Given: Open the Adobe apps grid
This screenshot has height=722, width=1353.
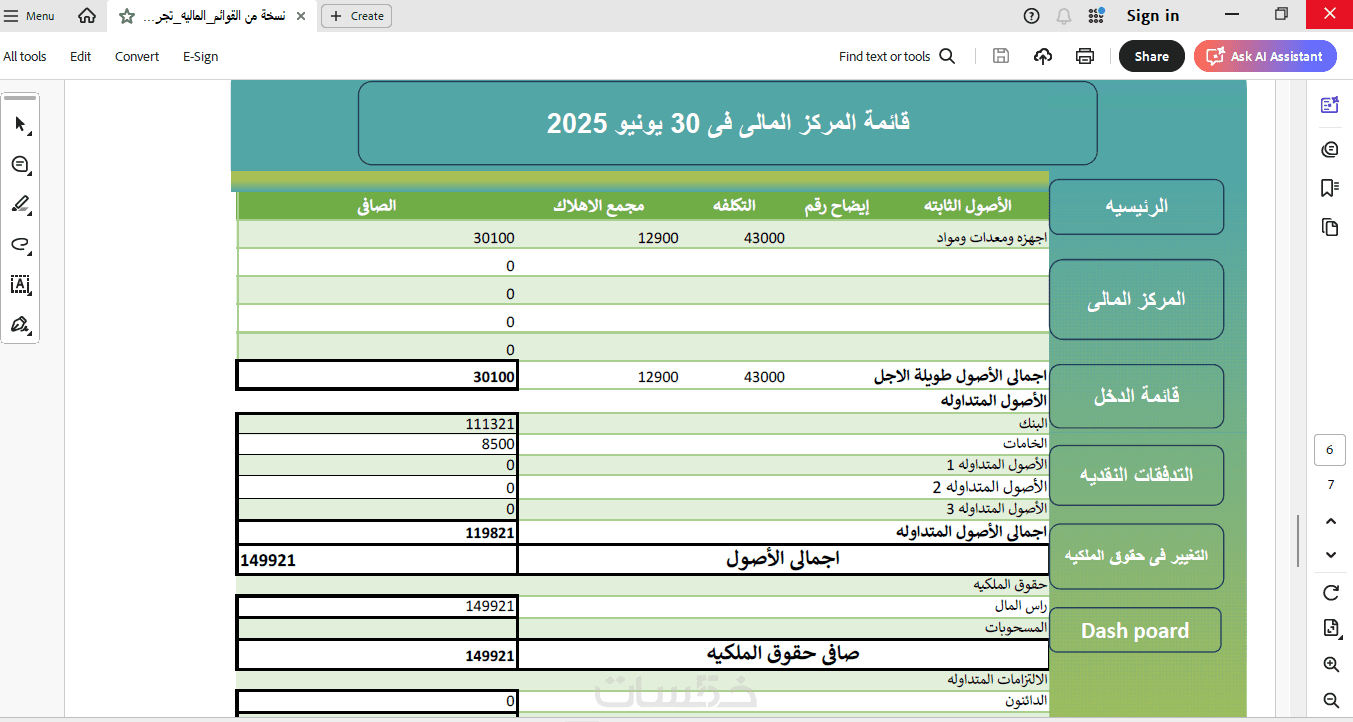Looking at the screenshot, I should click(x=1096, y=16).
